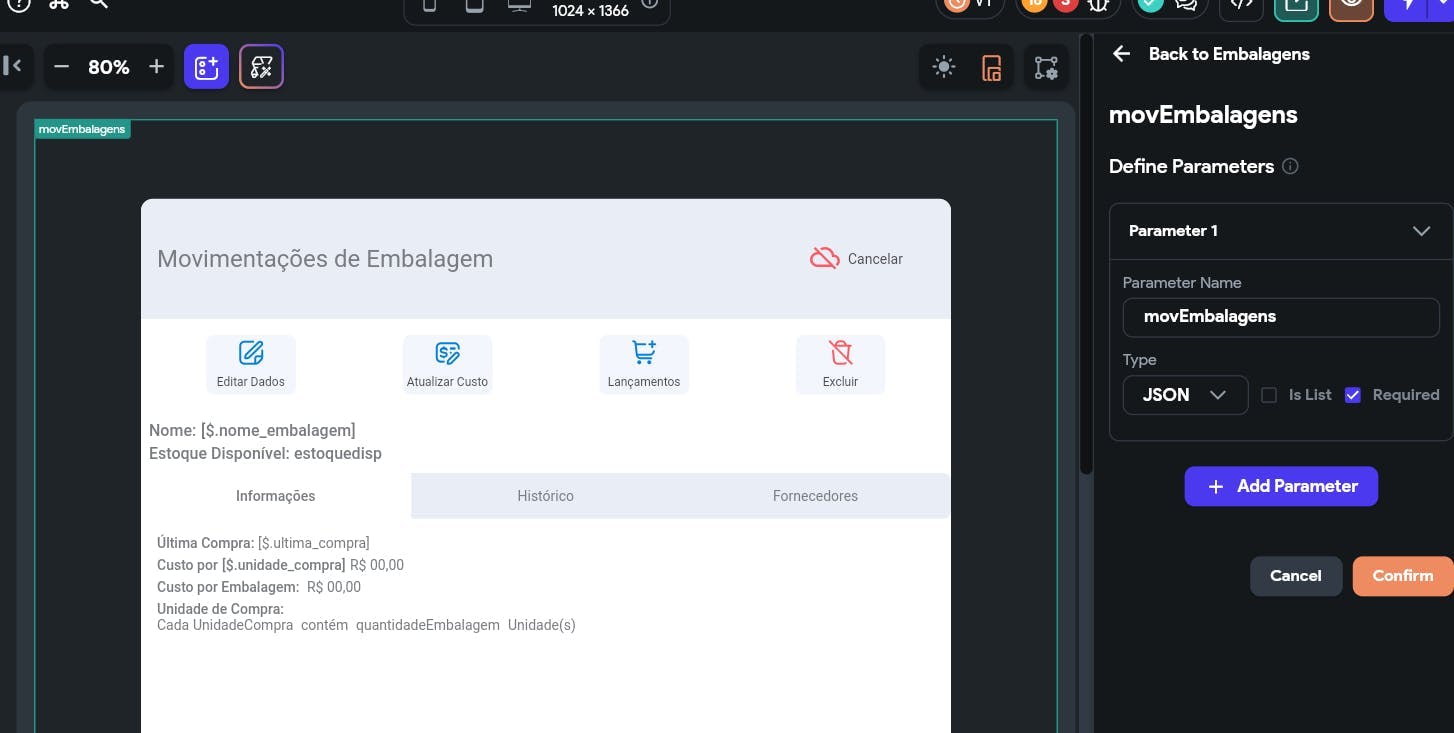The height and width of the screenshot is (733, 1454).
Task: Select the Custo por [$.unidade_compra] line
Action: tap(280, 565)
